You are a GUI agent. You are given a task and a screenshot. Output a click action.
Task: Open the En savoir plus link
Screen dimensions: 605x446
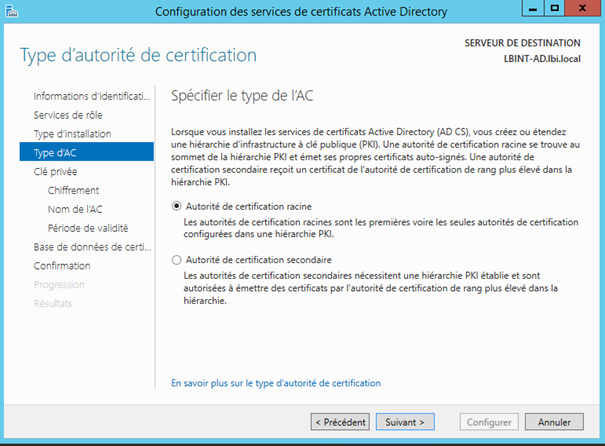pyautogui.click(x=276, y=383)
